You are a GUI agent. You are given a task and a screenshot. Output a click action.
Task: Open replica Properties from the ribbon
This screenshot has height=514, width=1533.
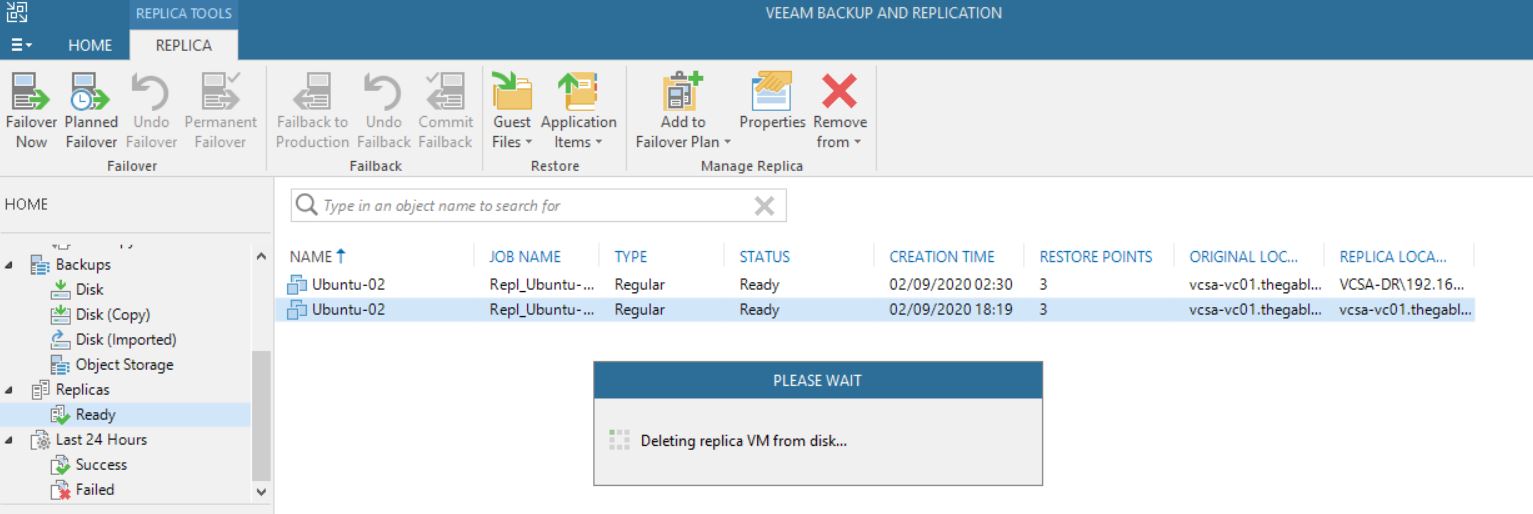pos(772,100)
